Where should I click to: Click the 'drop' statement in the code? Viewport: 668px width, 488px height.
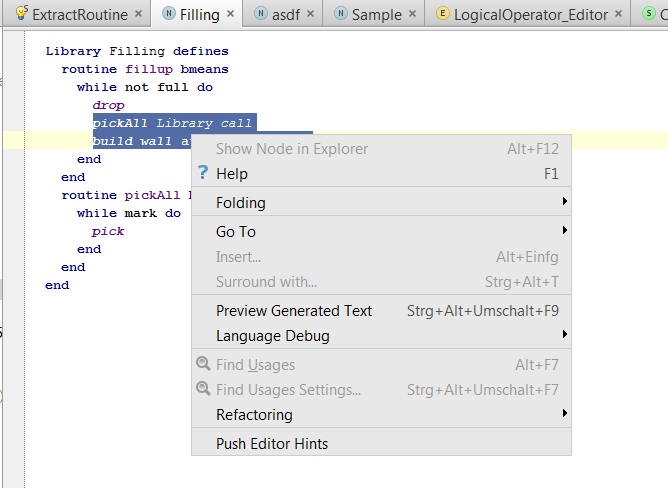coord(108,105)
